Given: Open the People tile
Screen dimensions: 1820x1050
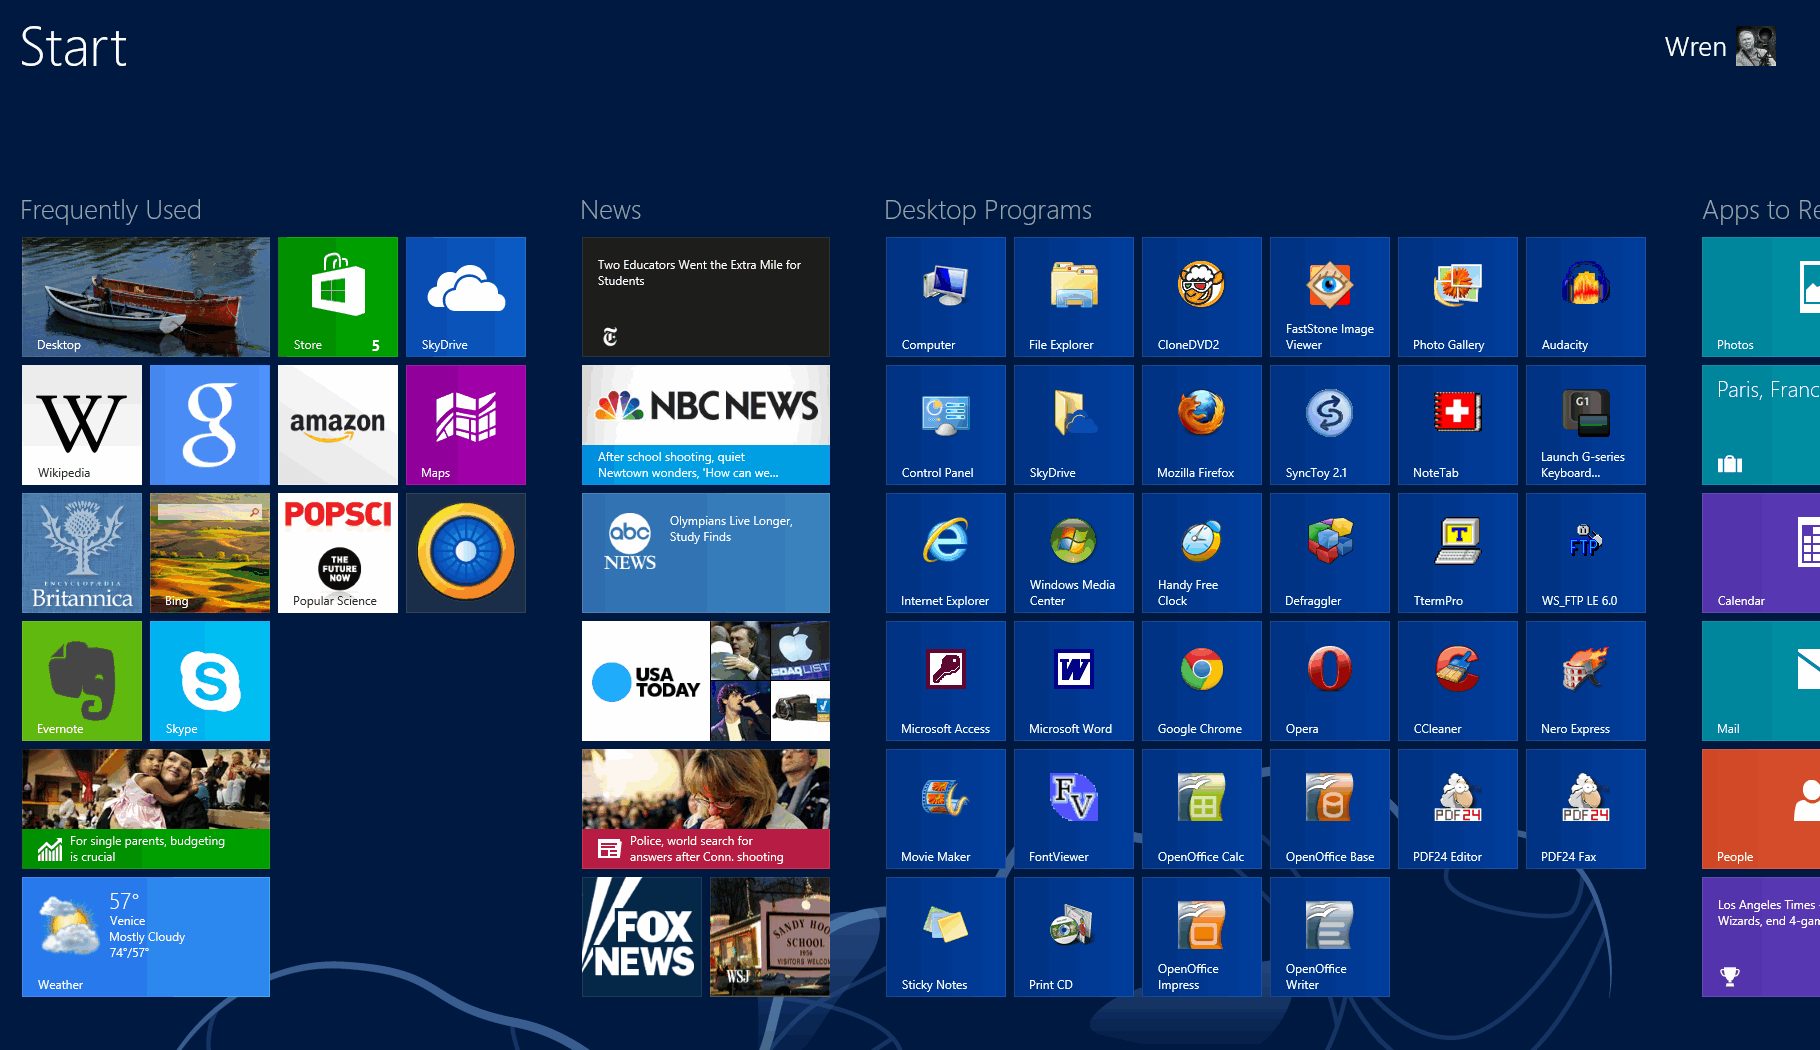Looking at the screenshot, I should pyautogui.click(x=1761, y=809).
